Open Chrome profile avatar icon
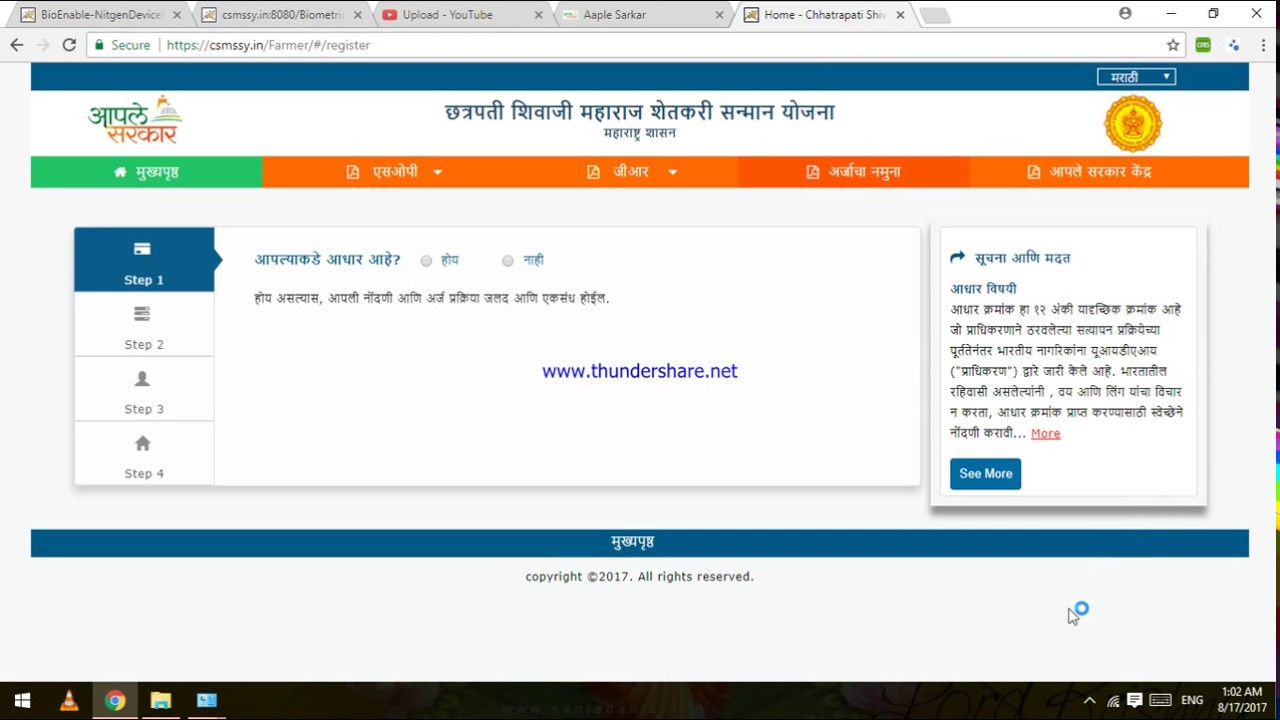1280x720 pixels. click(1125, 14)
